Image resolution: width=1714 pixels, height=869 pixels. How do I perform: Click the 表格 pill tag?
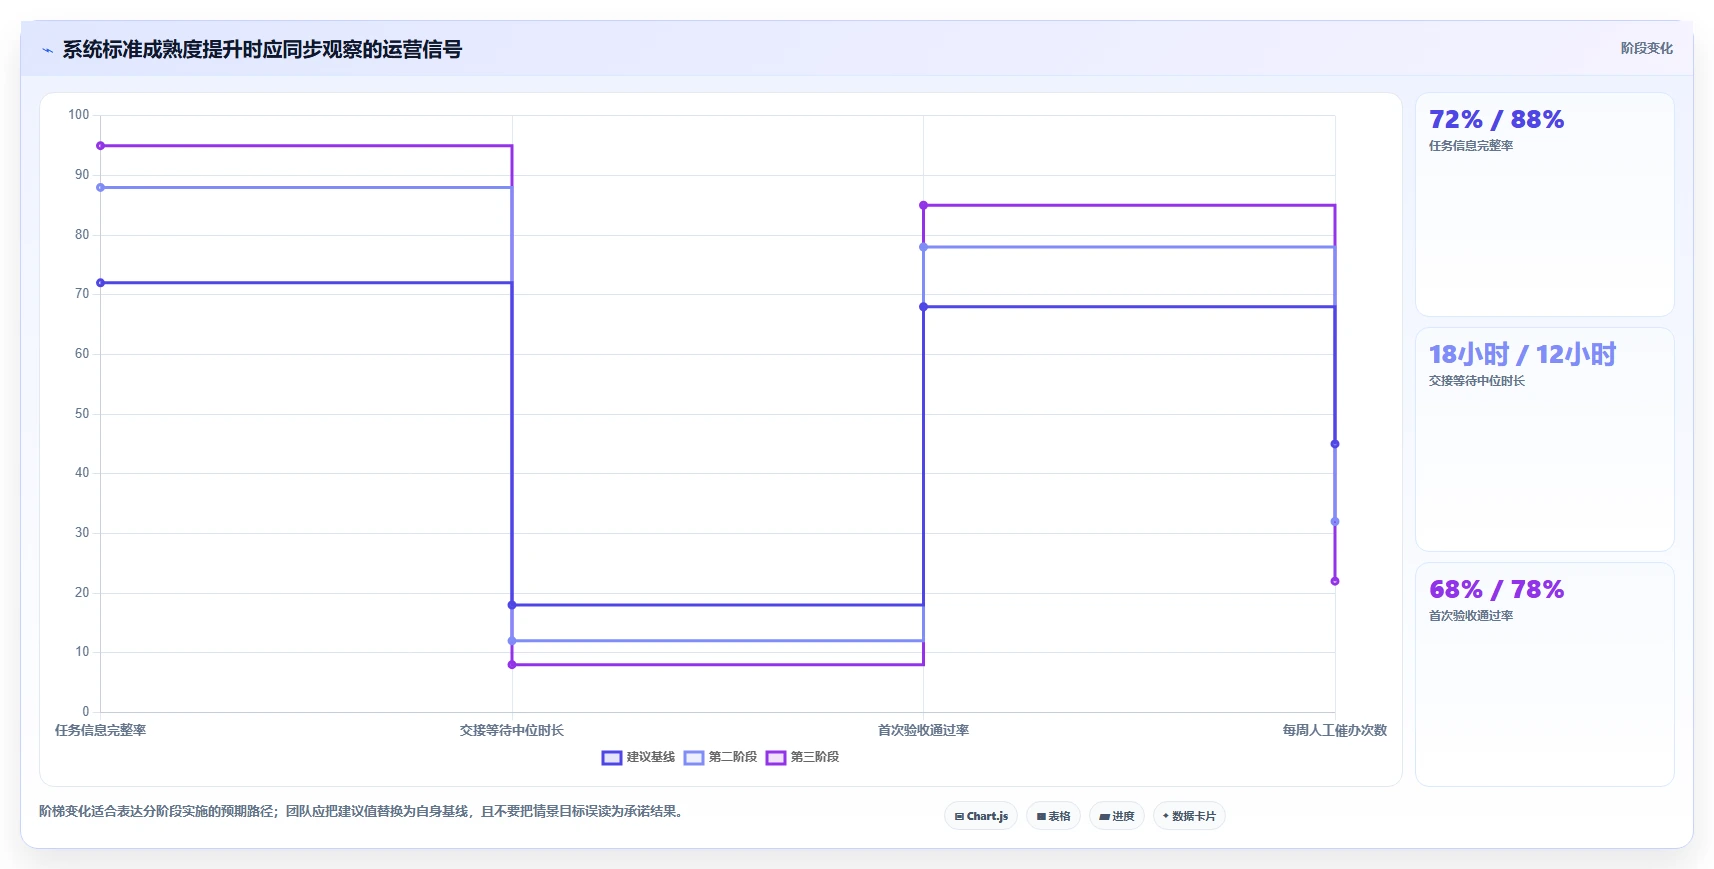(1053, 816)
